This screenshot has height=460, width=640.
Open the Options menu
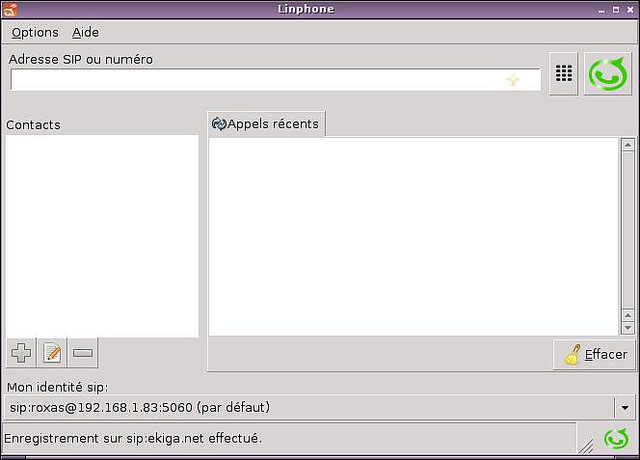pyautogui.click(x=35, y=32)
